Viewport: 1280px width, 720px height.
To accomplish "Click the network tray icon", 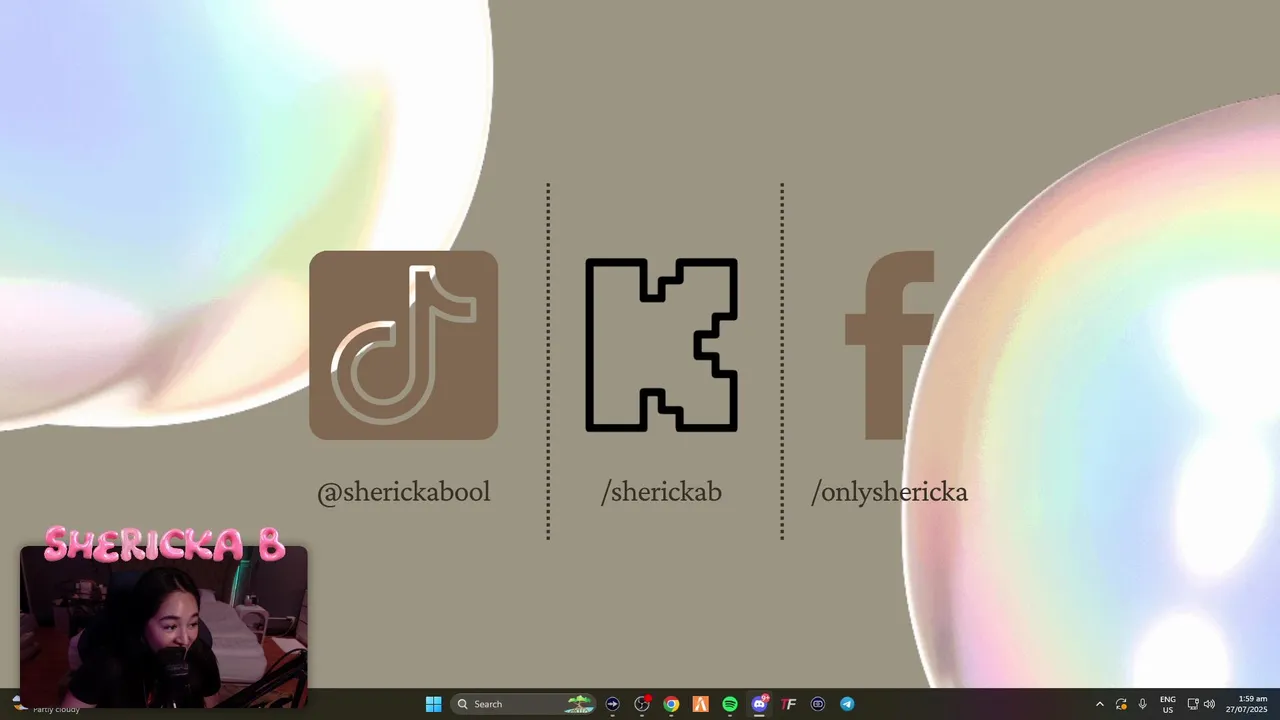I will point(1193,704).
